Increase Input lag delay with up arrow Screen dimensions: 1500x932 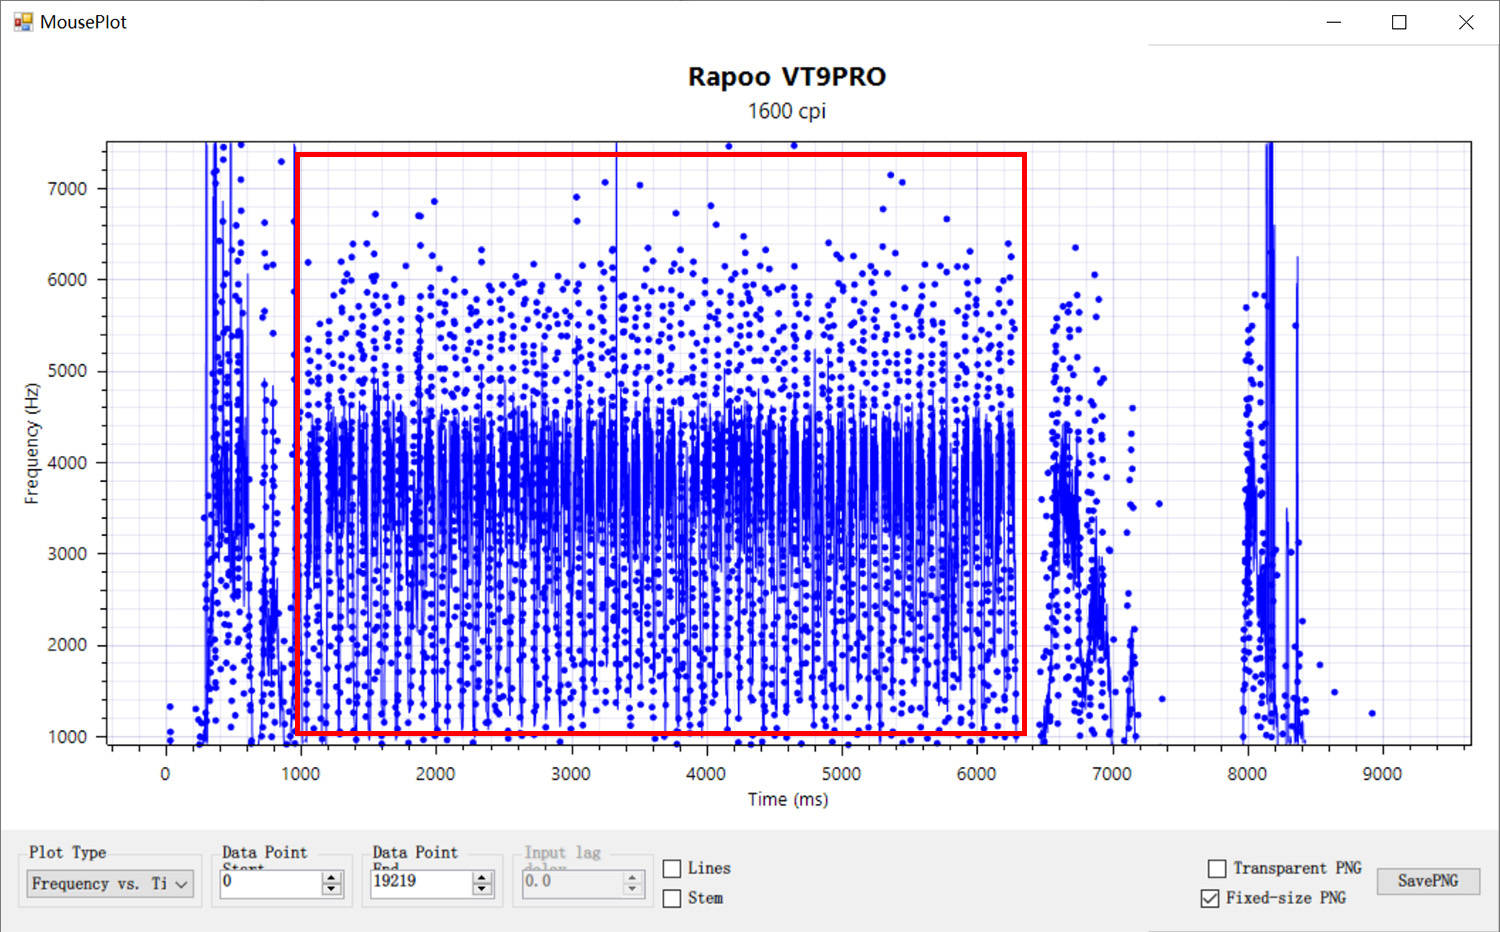(631, 877)
